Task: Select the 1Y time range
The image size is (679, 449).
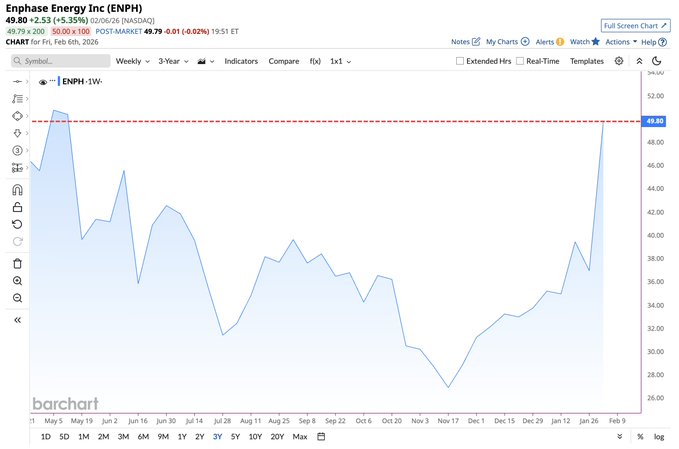Action: click(182, 436)
